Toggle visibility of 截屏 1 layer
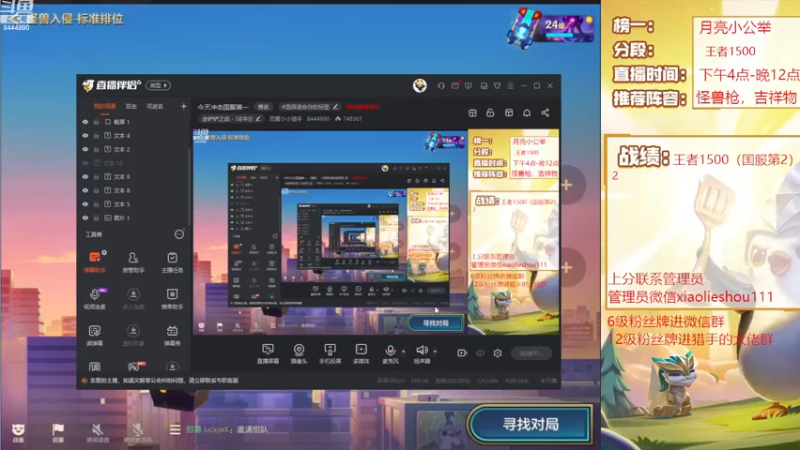 coord(85,122)
